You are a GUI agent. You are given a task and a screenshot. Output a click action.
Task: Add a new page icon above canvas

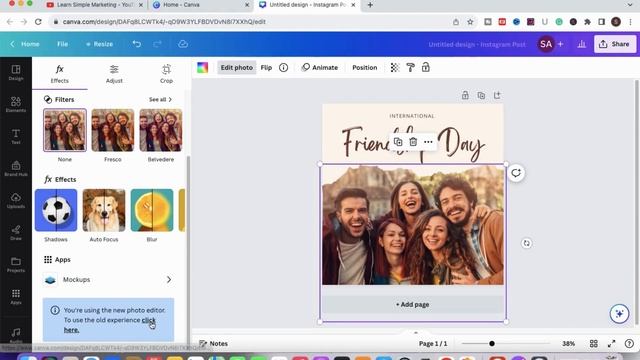tap(497, 95)
